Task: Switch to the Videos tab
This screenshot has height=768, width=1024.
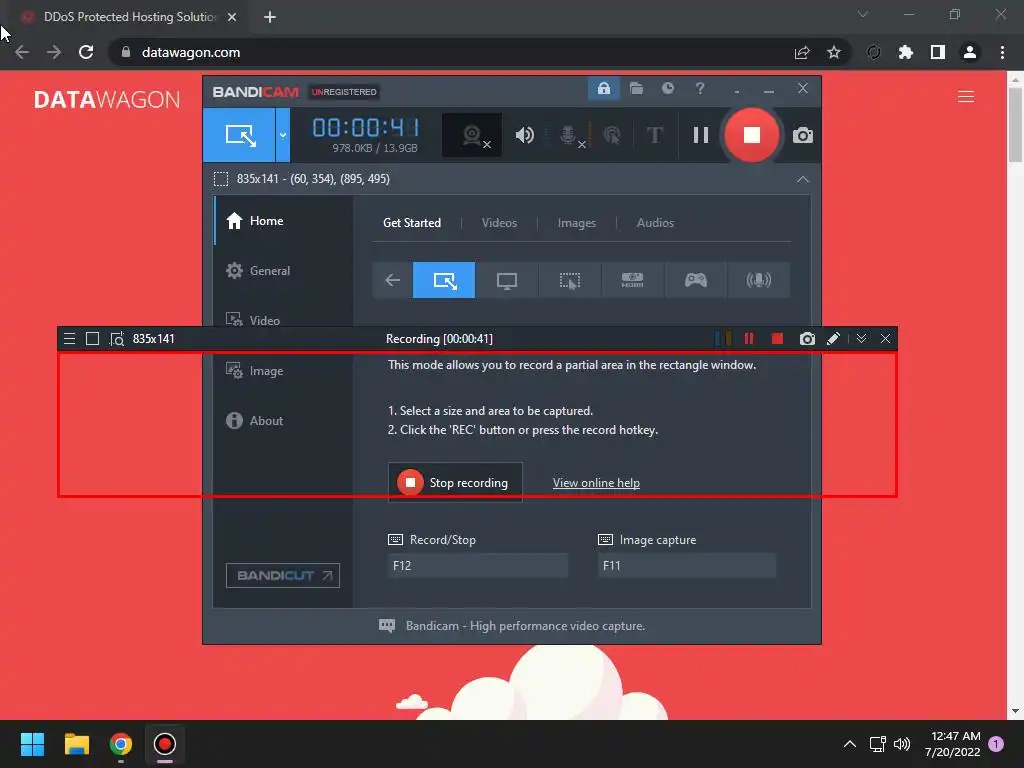Action: pos(499,223)
